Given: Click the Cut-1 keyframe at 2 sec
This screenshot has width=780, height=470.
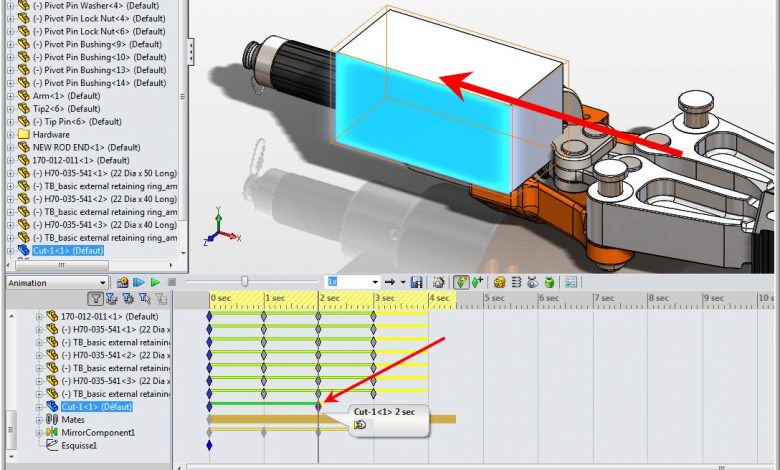Looking at the screenshot, I should click(x=319, y=407).
